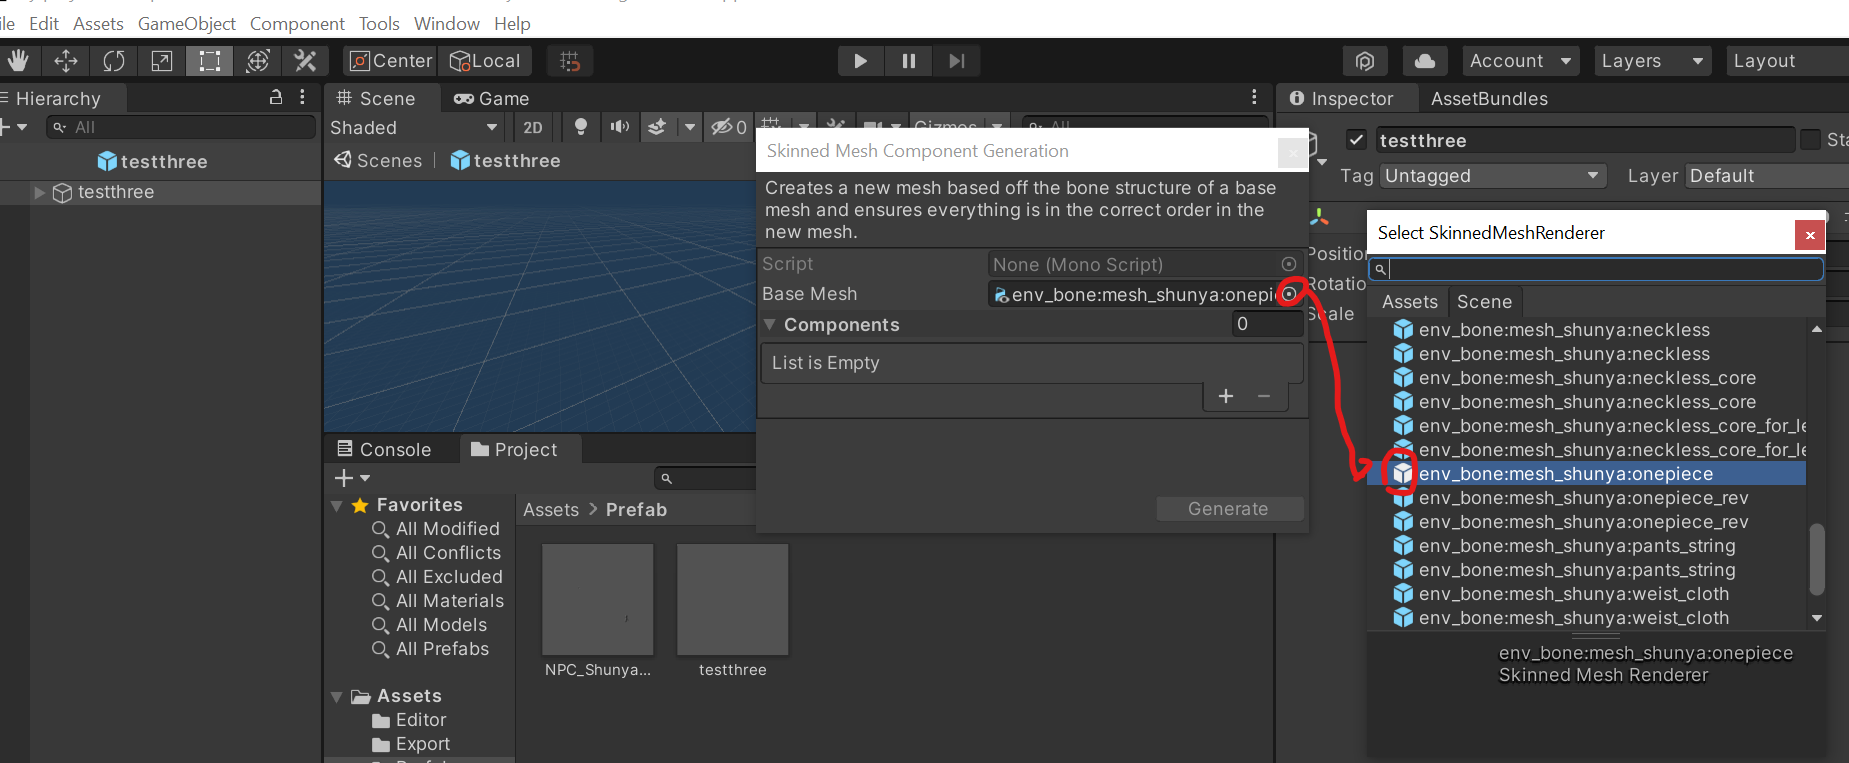This screenshot has width=1849, height=763.
Task: Toggle hidden objects visibility count
Action: click(728, 127)
